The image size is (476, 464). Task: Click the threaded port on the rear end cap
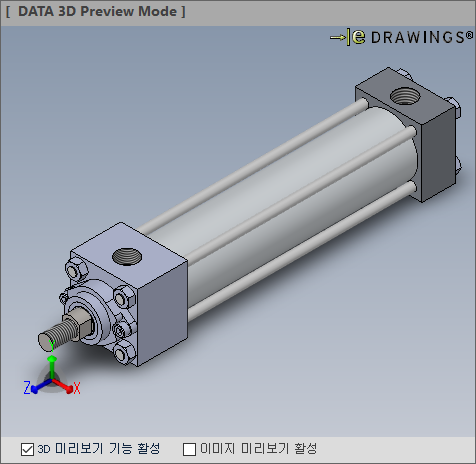click(x=405, y=96)
